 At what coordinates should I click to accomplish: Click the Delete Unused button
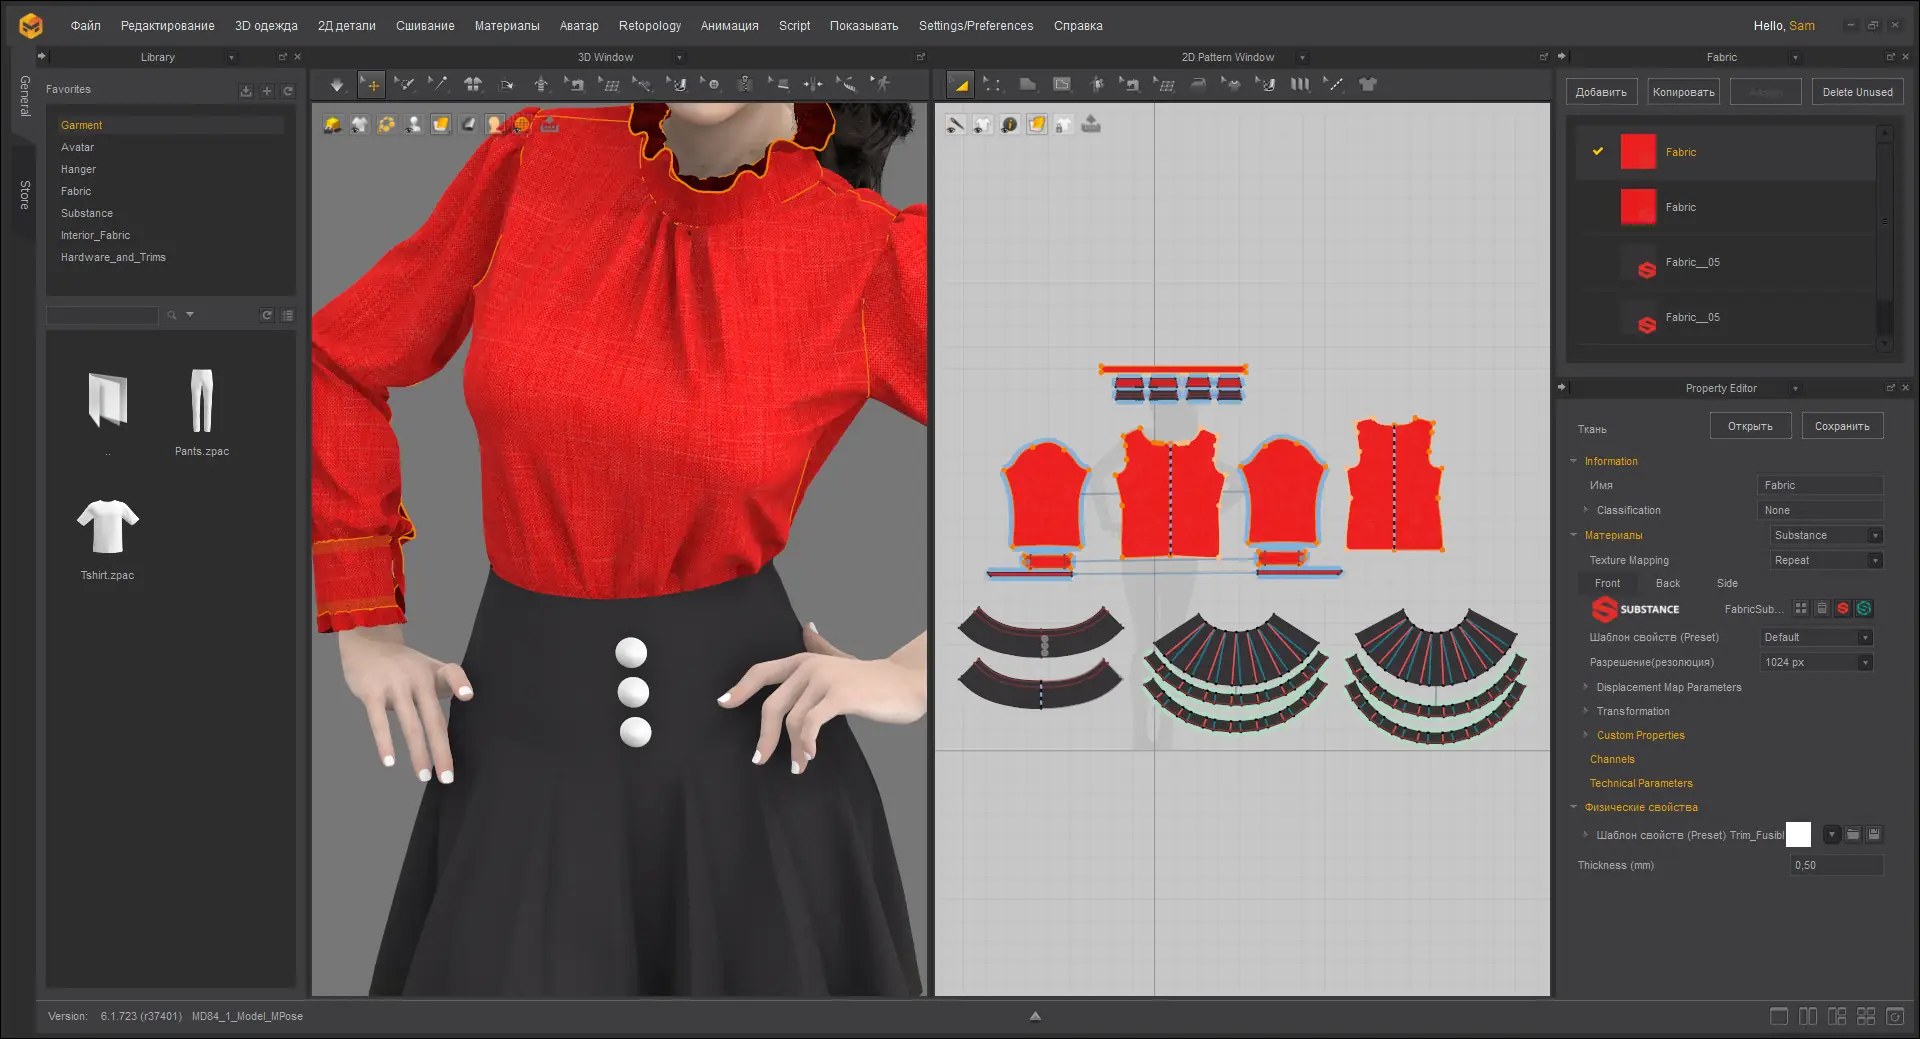1857,92
